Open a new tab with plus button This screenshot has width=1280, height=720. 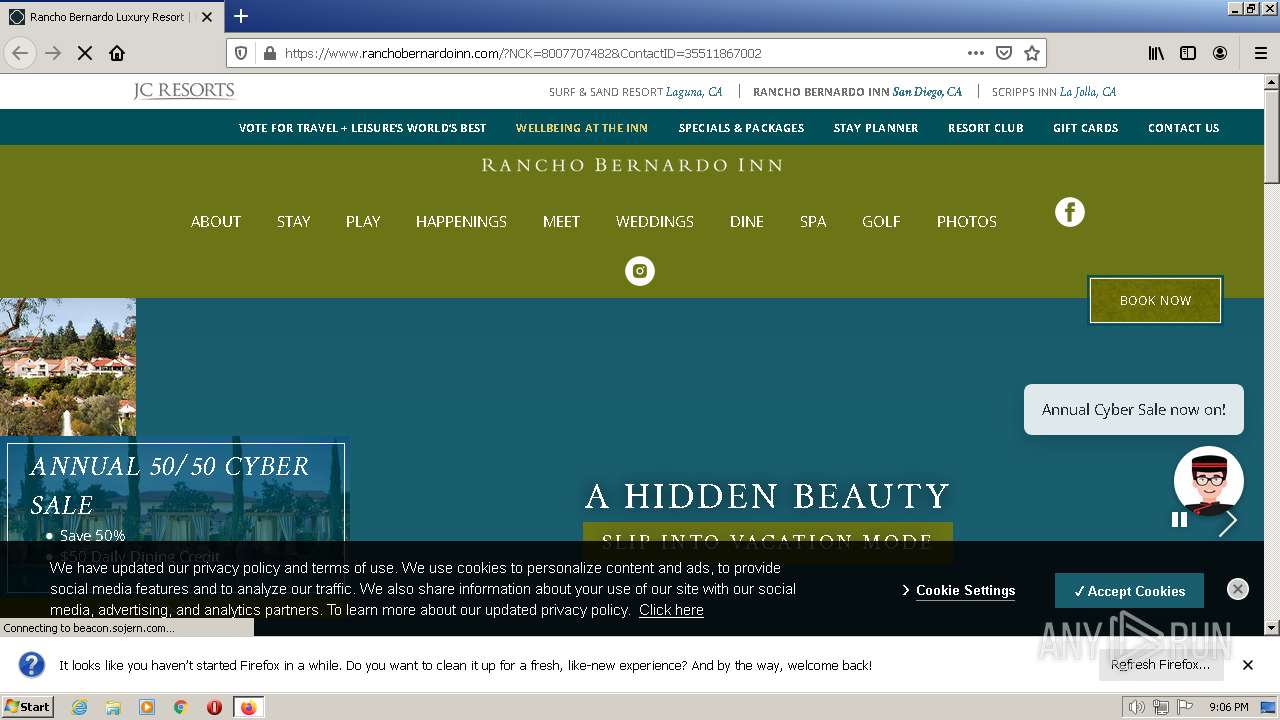click(241, 16)
